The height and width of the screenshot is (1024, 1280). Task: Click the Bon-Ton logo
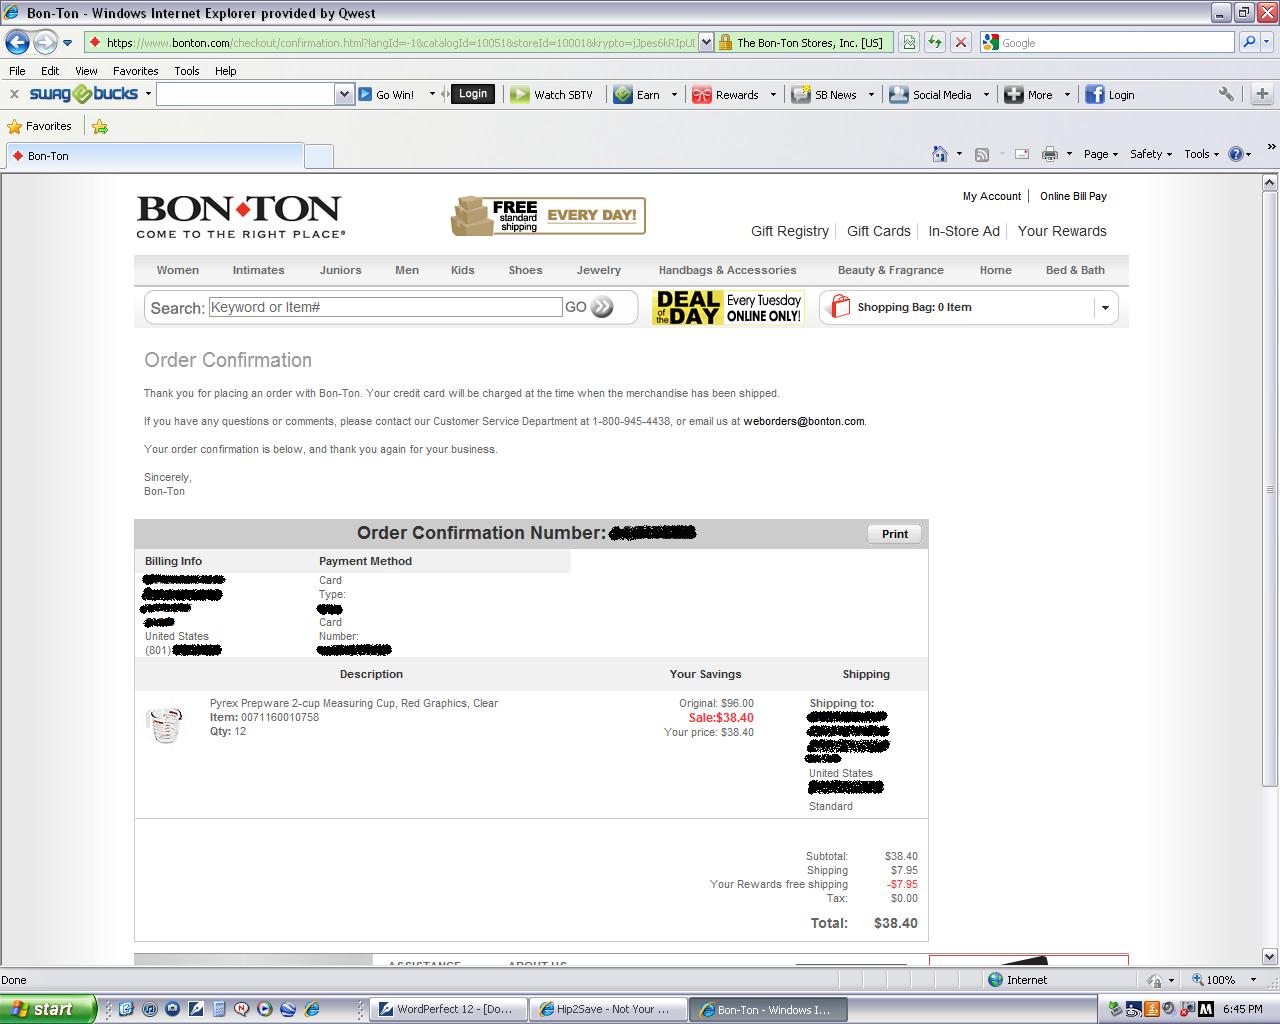[x=240, y=216]
